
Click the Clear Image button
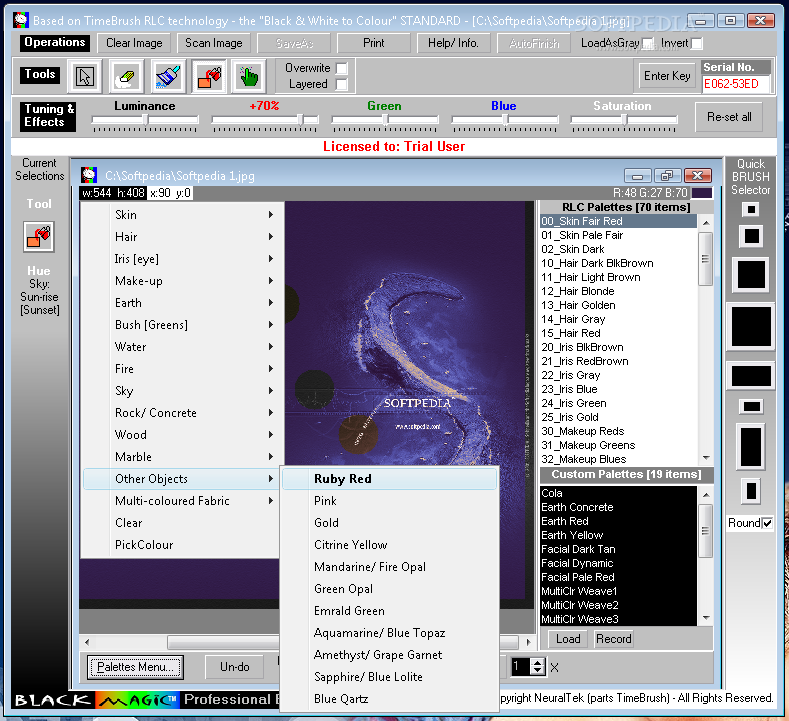click(134, 43)
